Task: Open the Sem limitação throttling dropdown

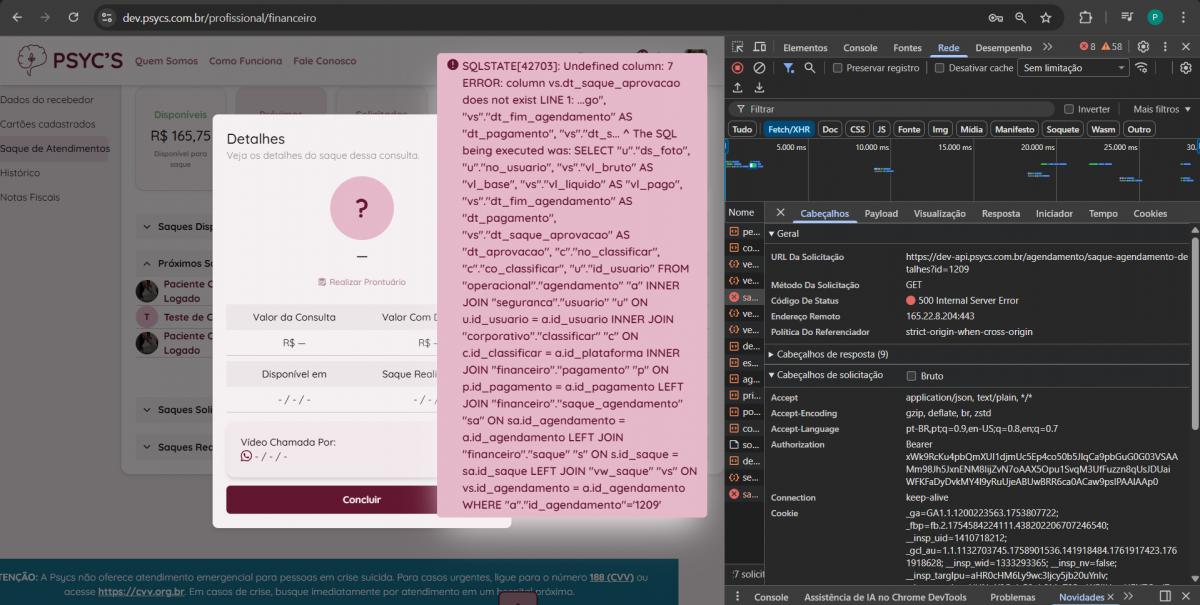Action: [1073, 68]
